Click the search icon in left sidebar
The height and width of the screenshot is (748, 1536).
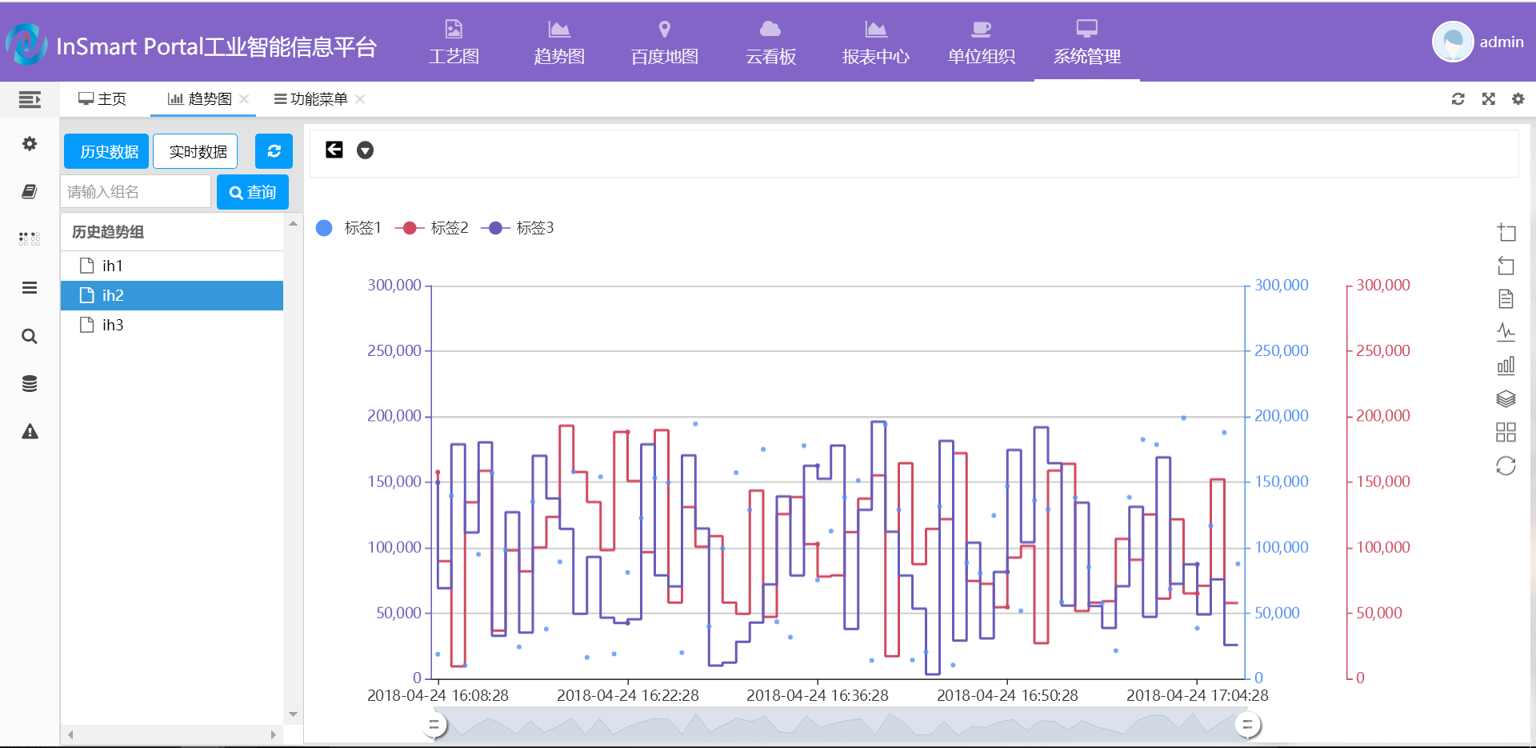[x=30, y=336]
